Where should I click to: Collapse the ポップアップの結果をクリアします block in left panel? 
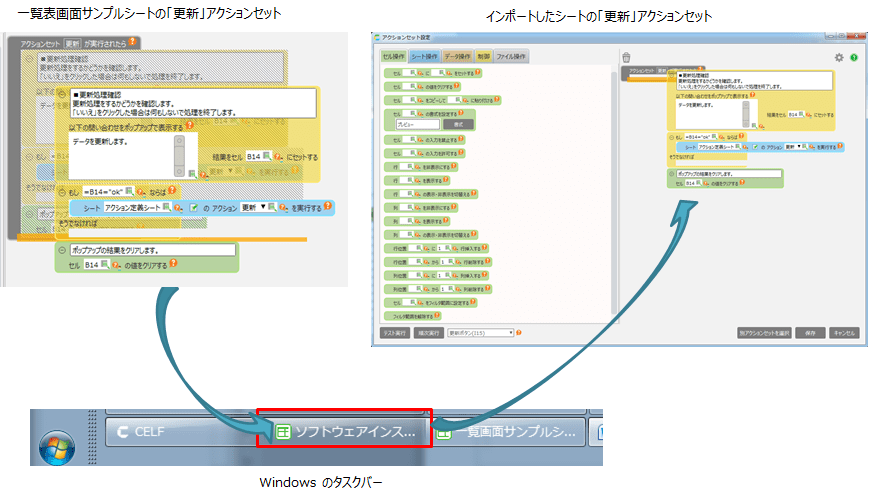point(62,250)
